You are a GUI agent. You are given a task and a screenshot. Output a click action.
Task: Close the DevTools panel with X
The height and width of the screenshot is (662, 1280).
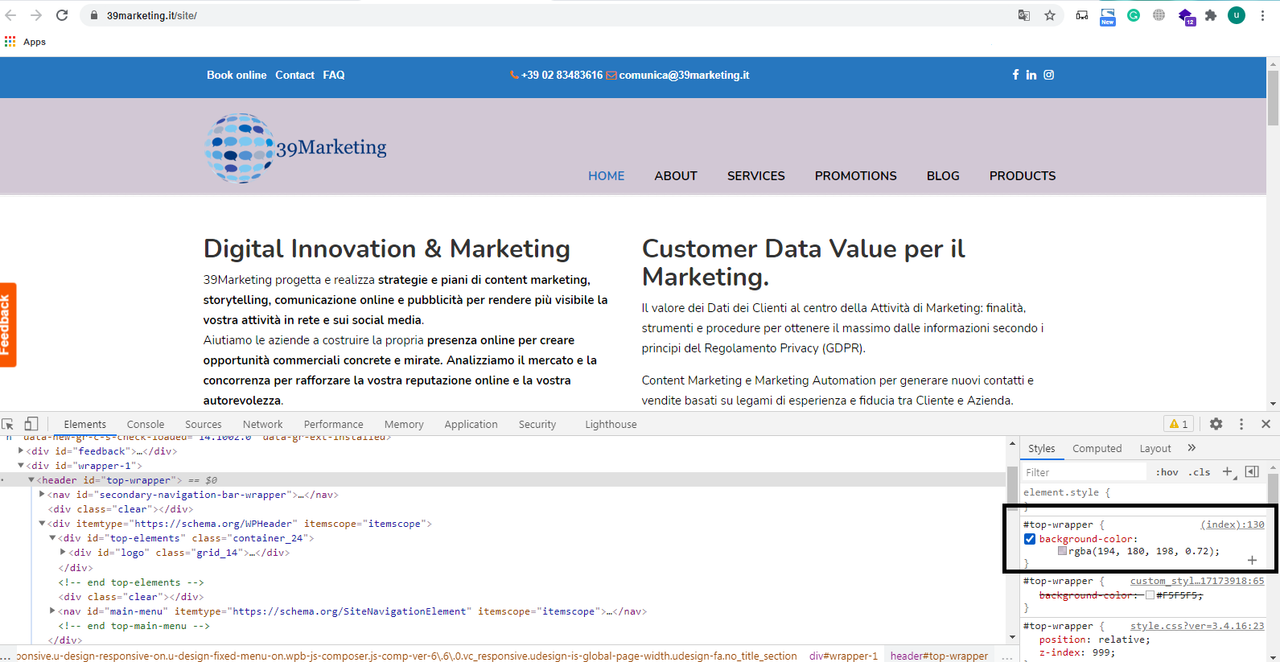click(x=1265, y=424)
